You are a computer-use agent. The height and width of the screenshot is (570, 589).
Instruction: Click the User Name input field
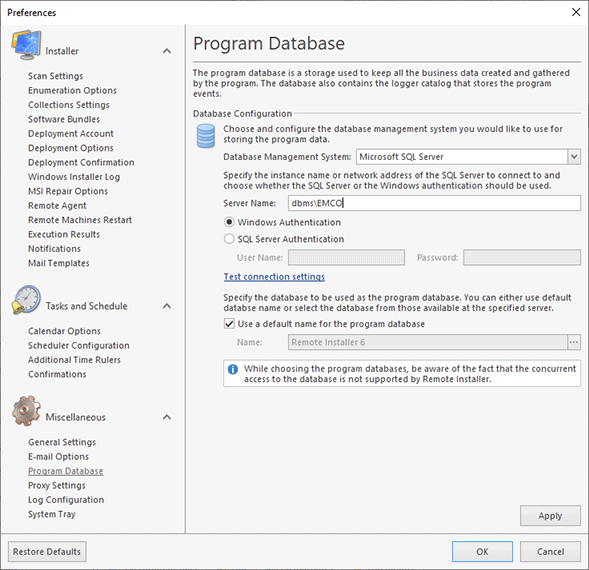[x=346, y=258]
